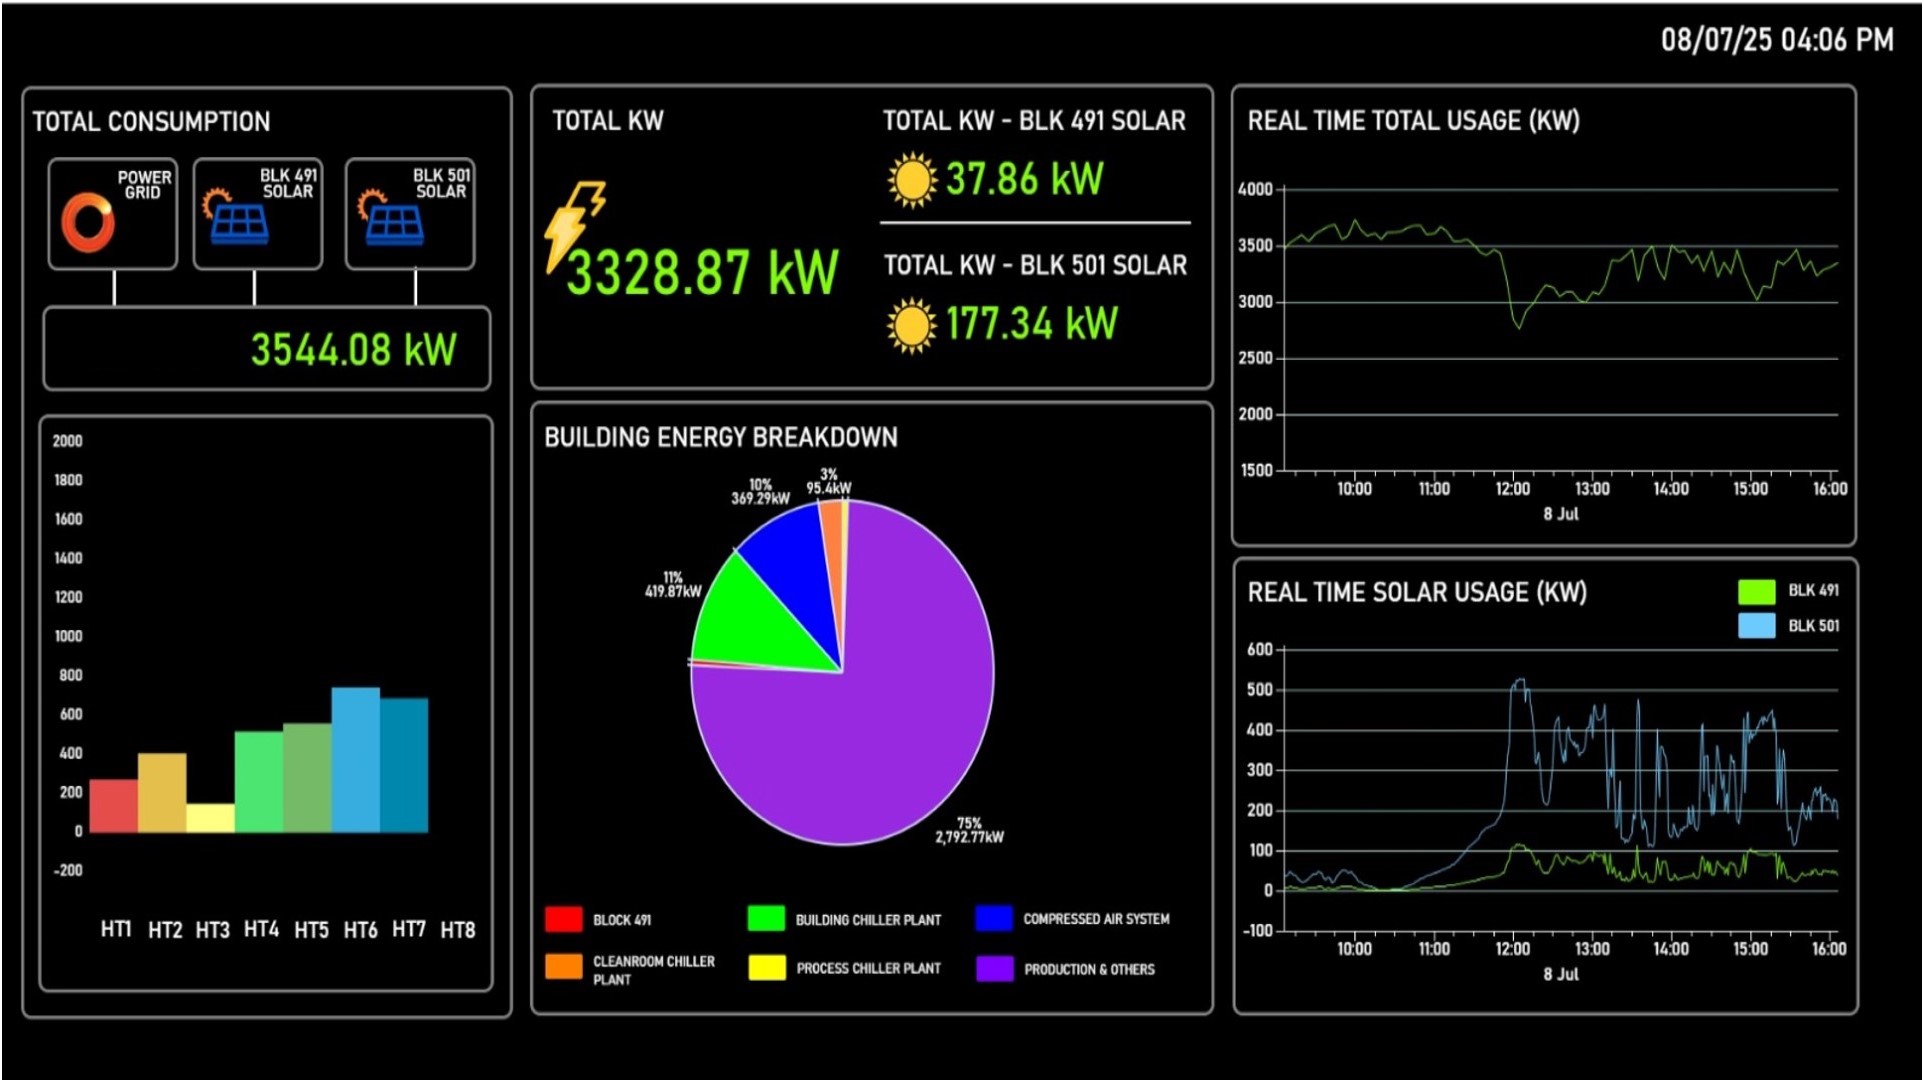1924x1080 pixels.
Task: Click the sun icon beside 177.34 kW
Action: 911,325
